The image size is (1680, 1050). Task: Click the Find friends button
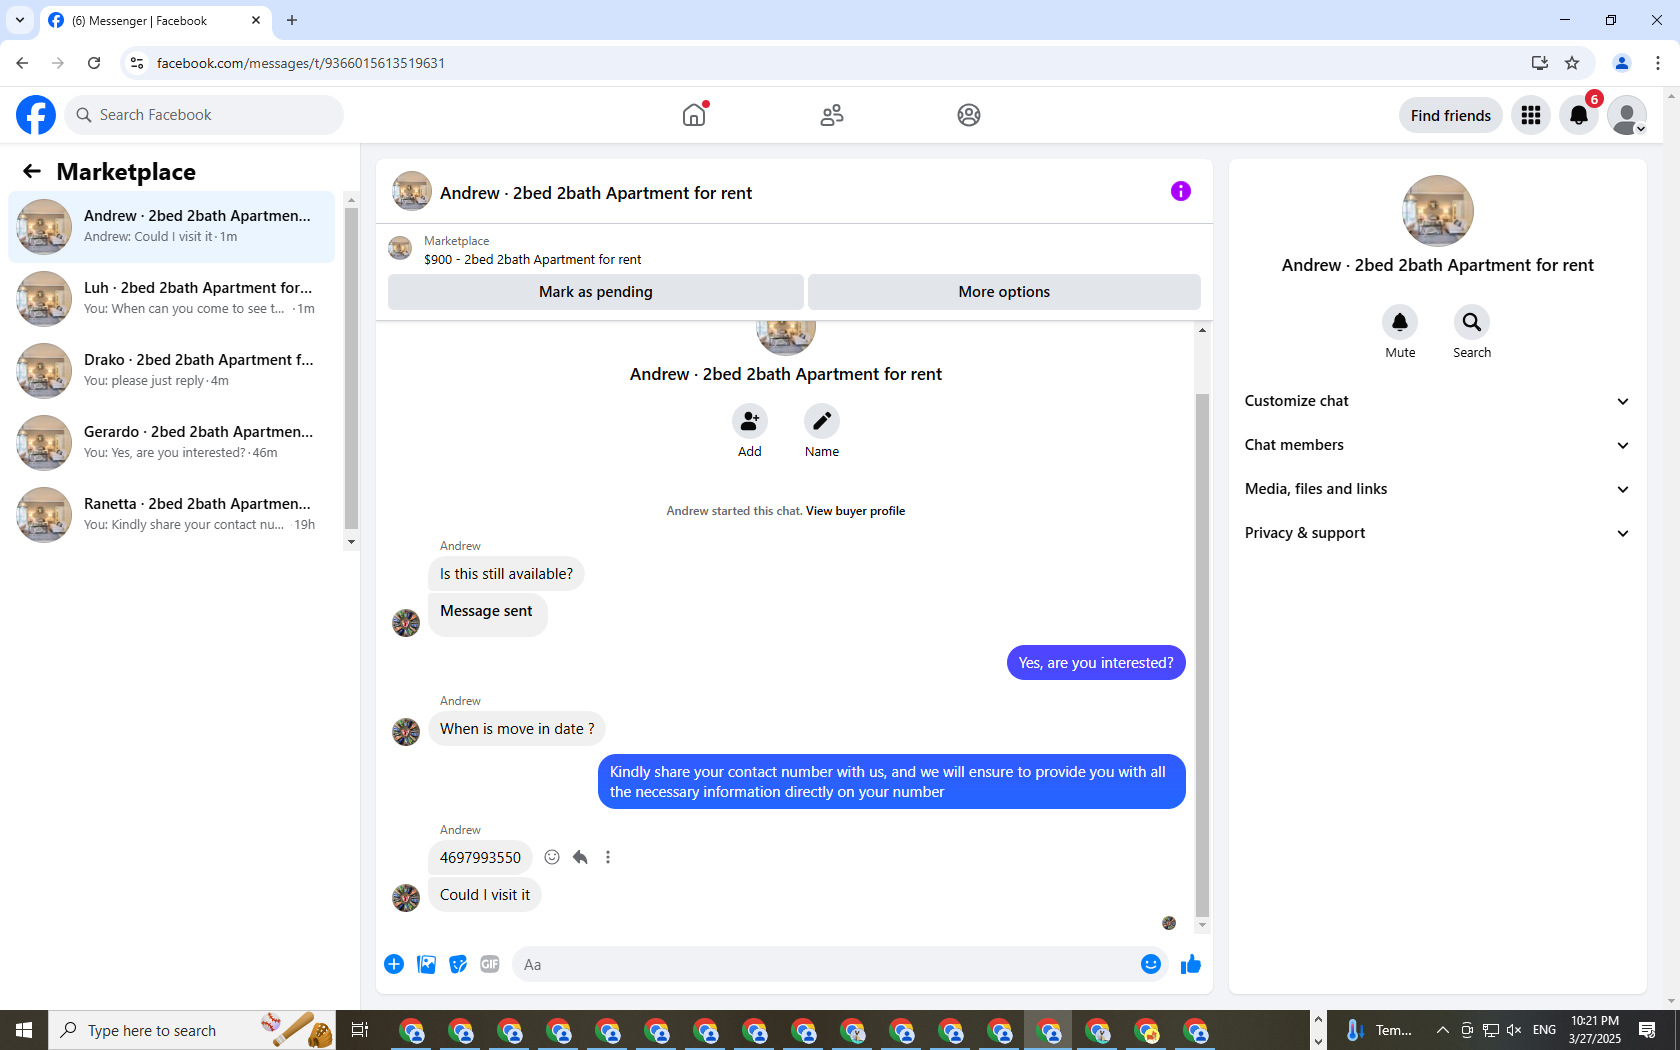coord(1451,115)
